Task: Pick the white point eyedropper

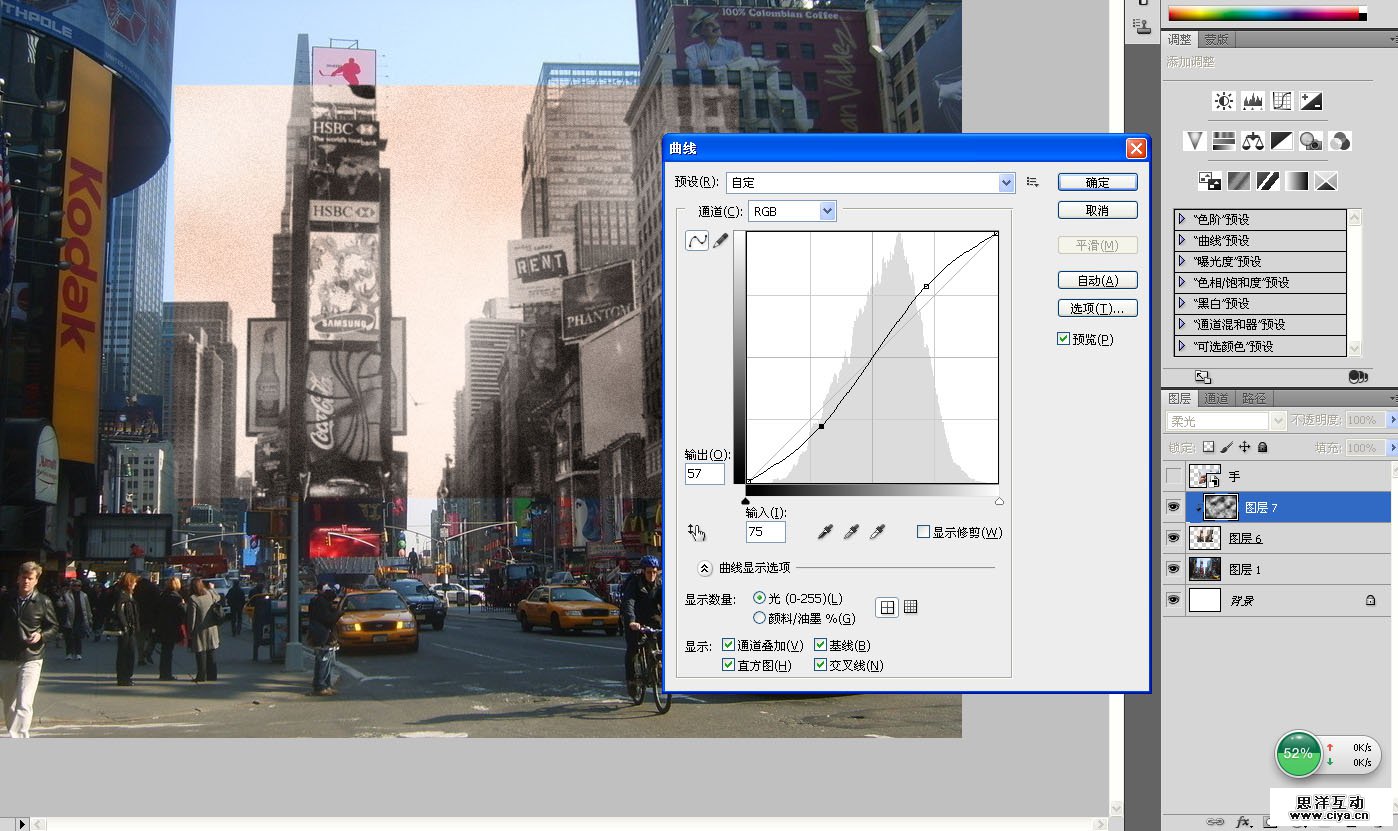Action: (877, 532)
